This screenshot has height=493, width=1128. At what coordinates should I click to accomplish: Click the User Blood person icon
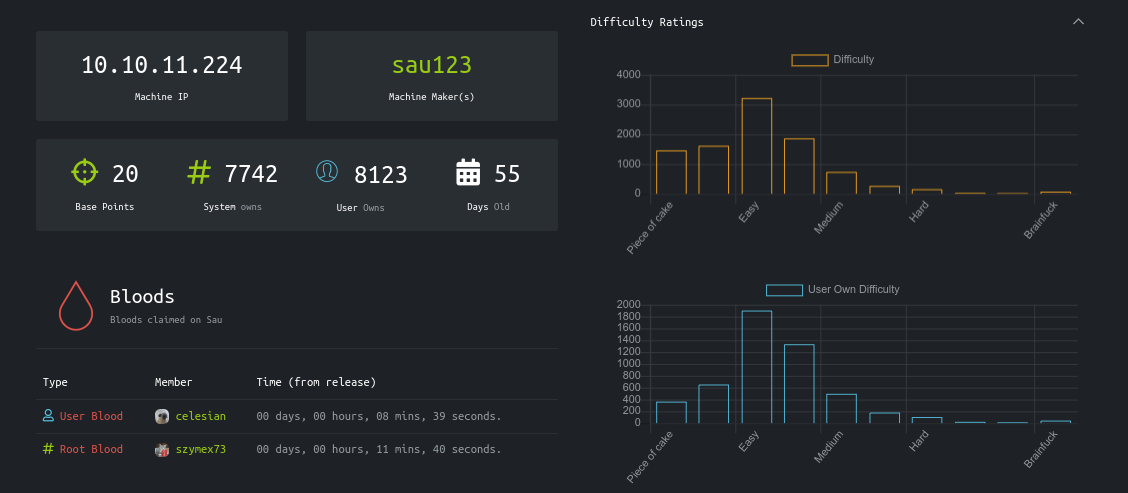point(48,416)
